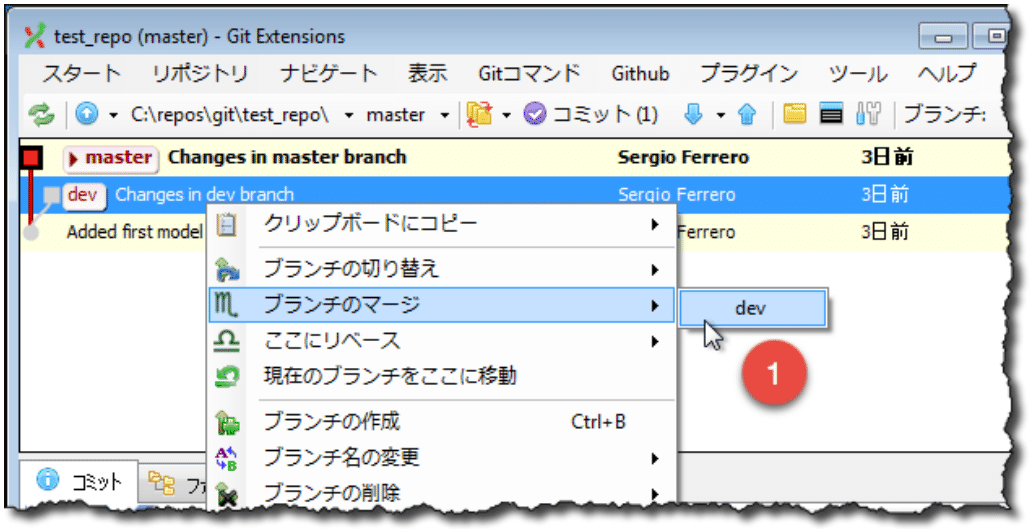Select ブランチのマージ in context menu
1032x529 pixels.
click(442, 305)
